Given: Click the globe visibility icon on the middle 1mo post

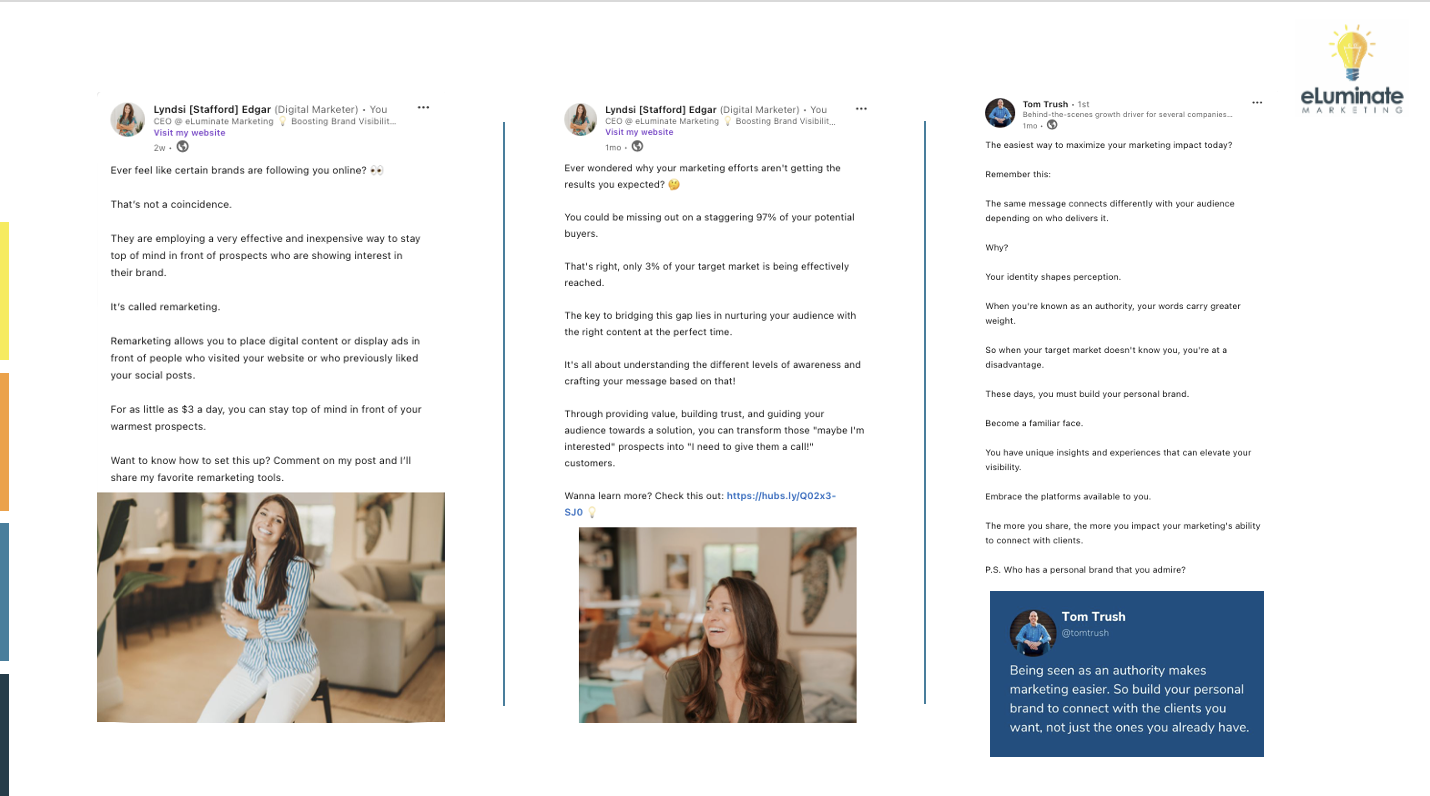Looking at the screenshot, I should 637,146.
